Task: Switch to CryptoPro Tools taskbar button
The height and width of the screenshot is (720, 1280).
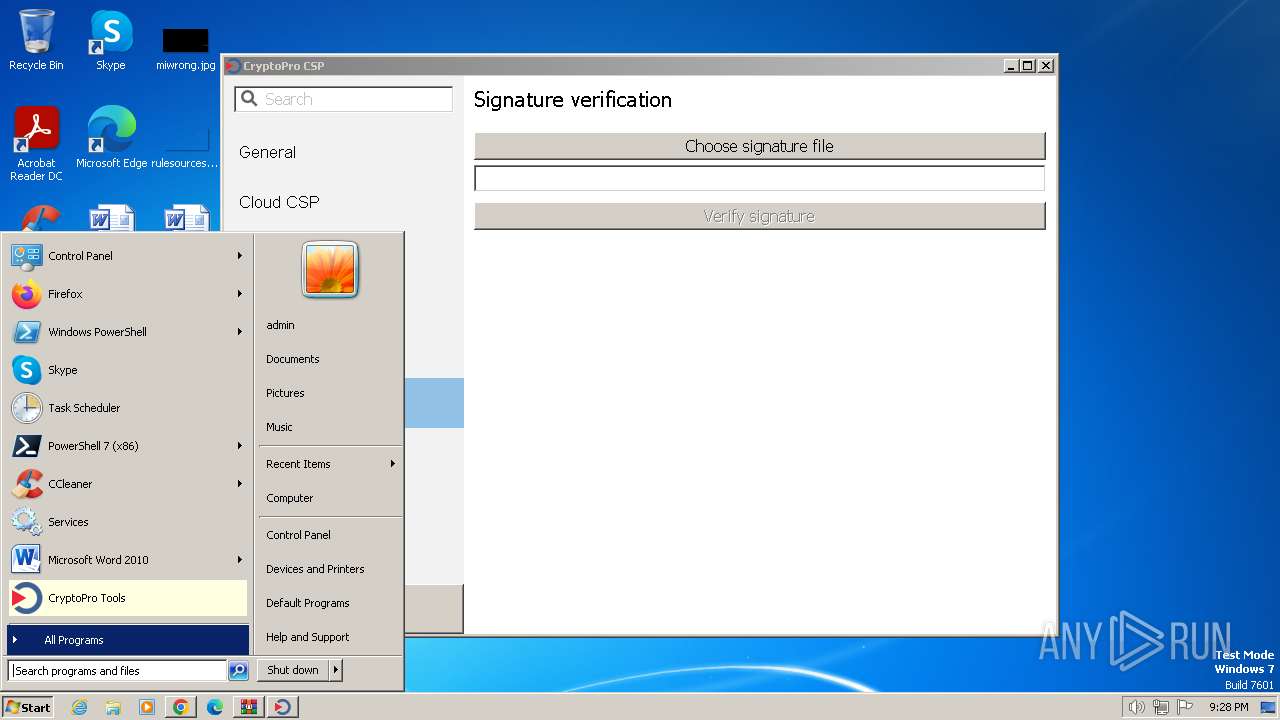Action: coord(283,707)
